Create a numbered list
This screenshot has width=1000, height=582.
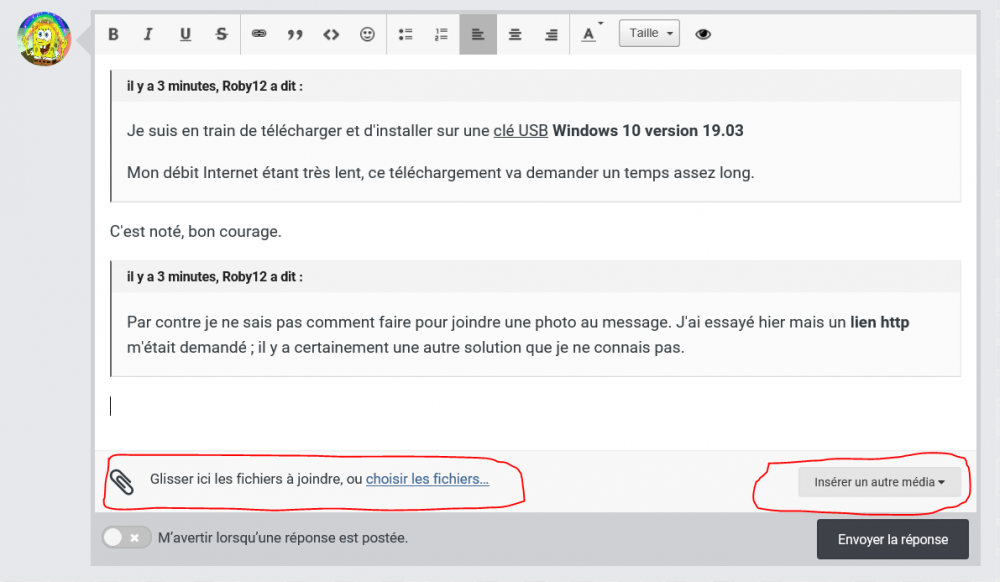tap(441, 34)
